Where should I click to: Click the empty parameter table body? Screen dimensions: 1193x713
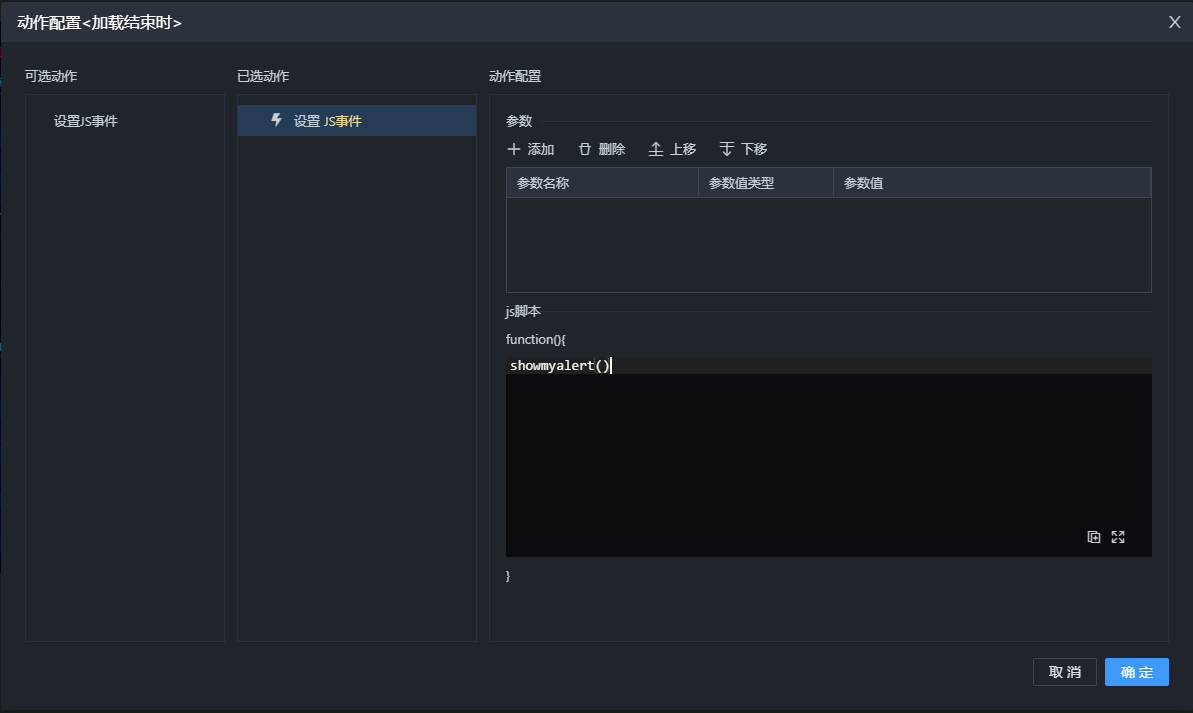point(828,244)
